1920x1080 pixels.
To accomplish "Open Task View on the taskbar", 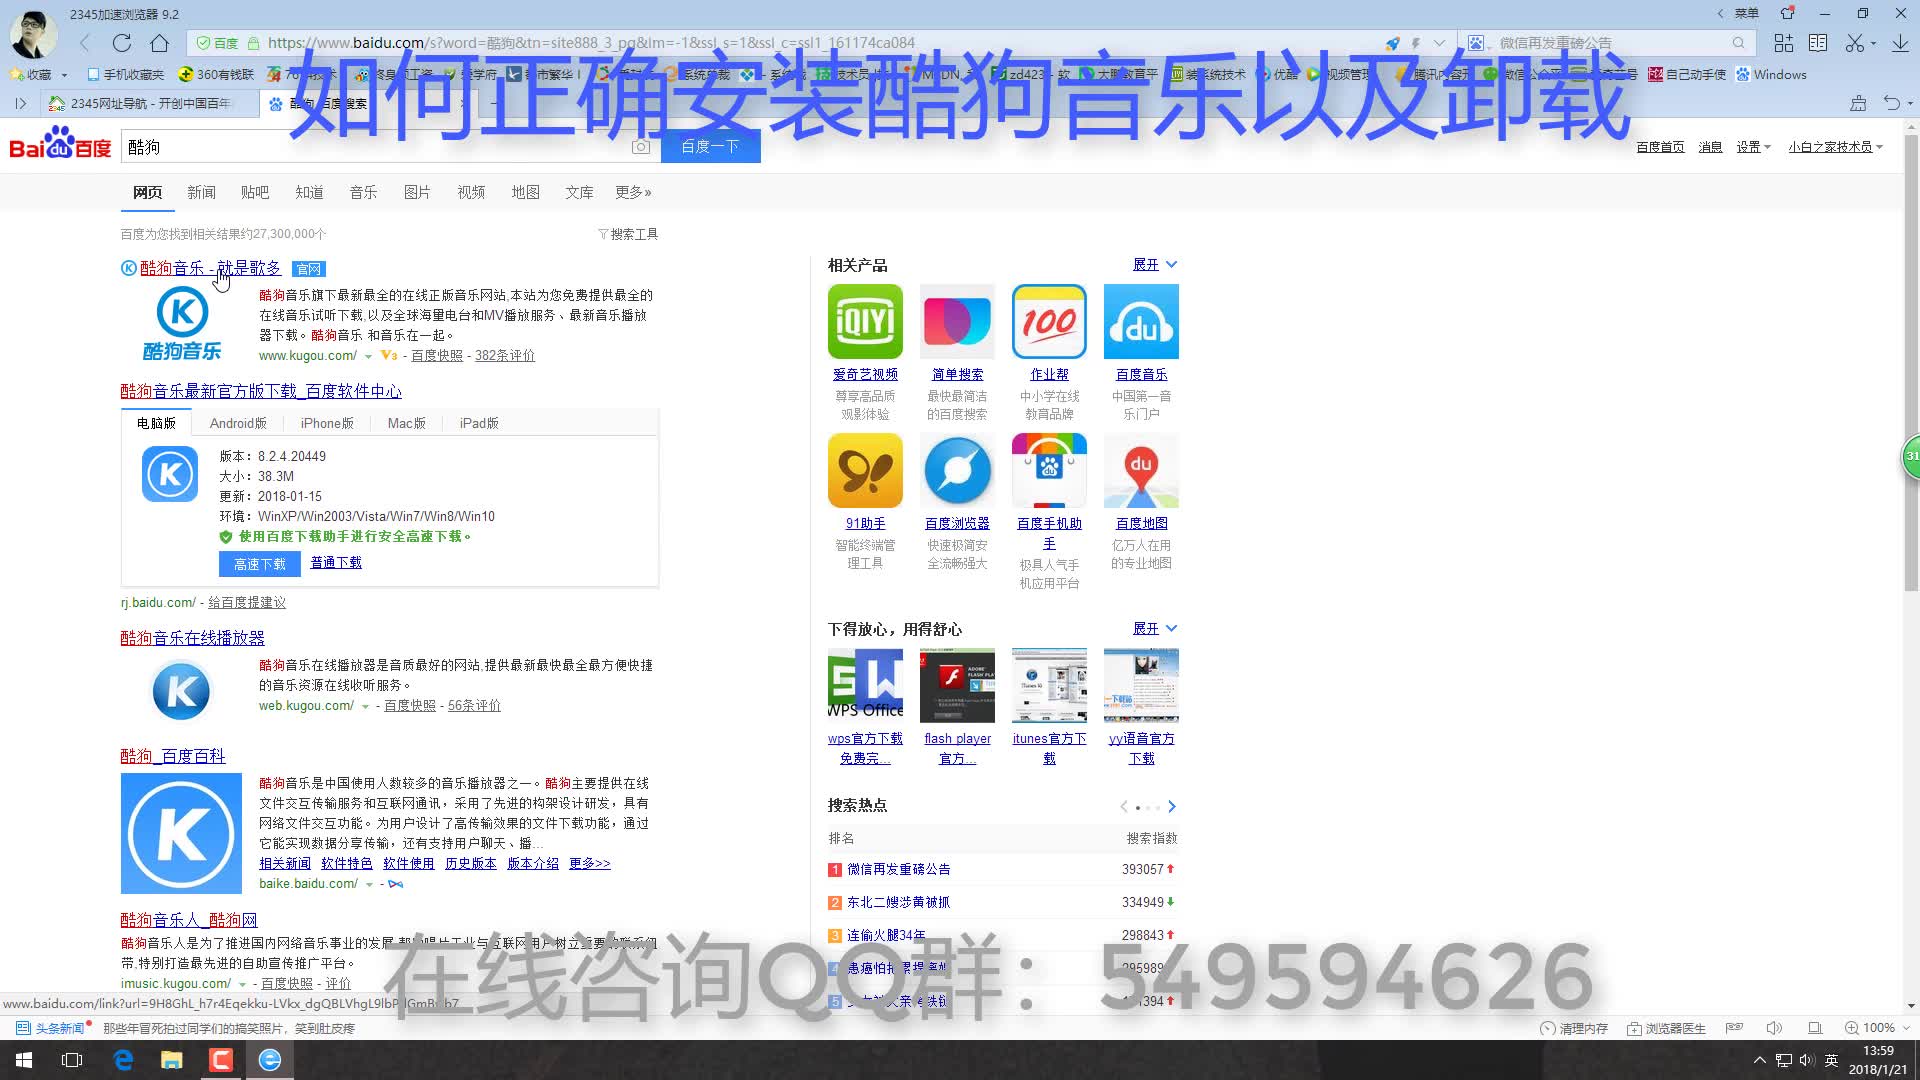I will click(72, 1060).
